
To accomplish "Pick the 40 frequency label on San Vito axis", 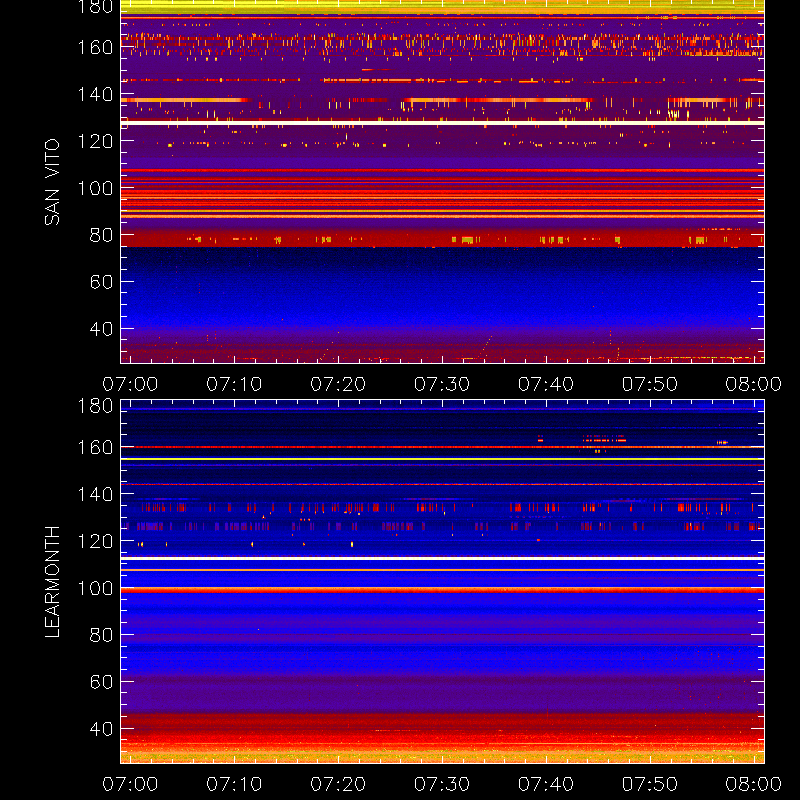I will 101,329.
